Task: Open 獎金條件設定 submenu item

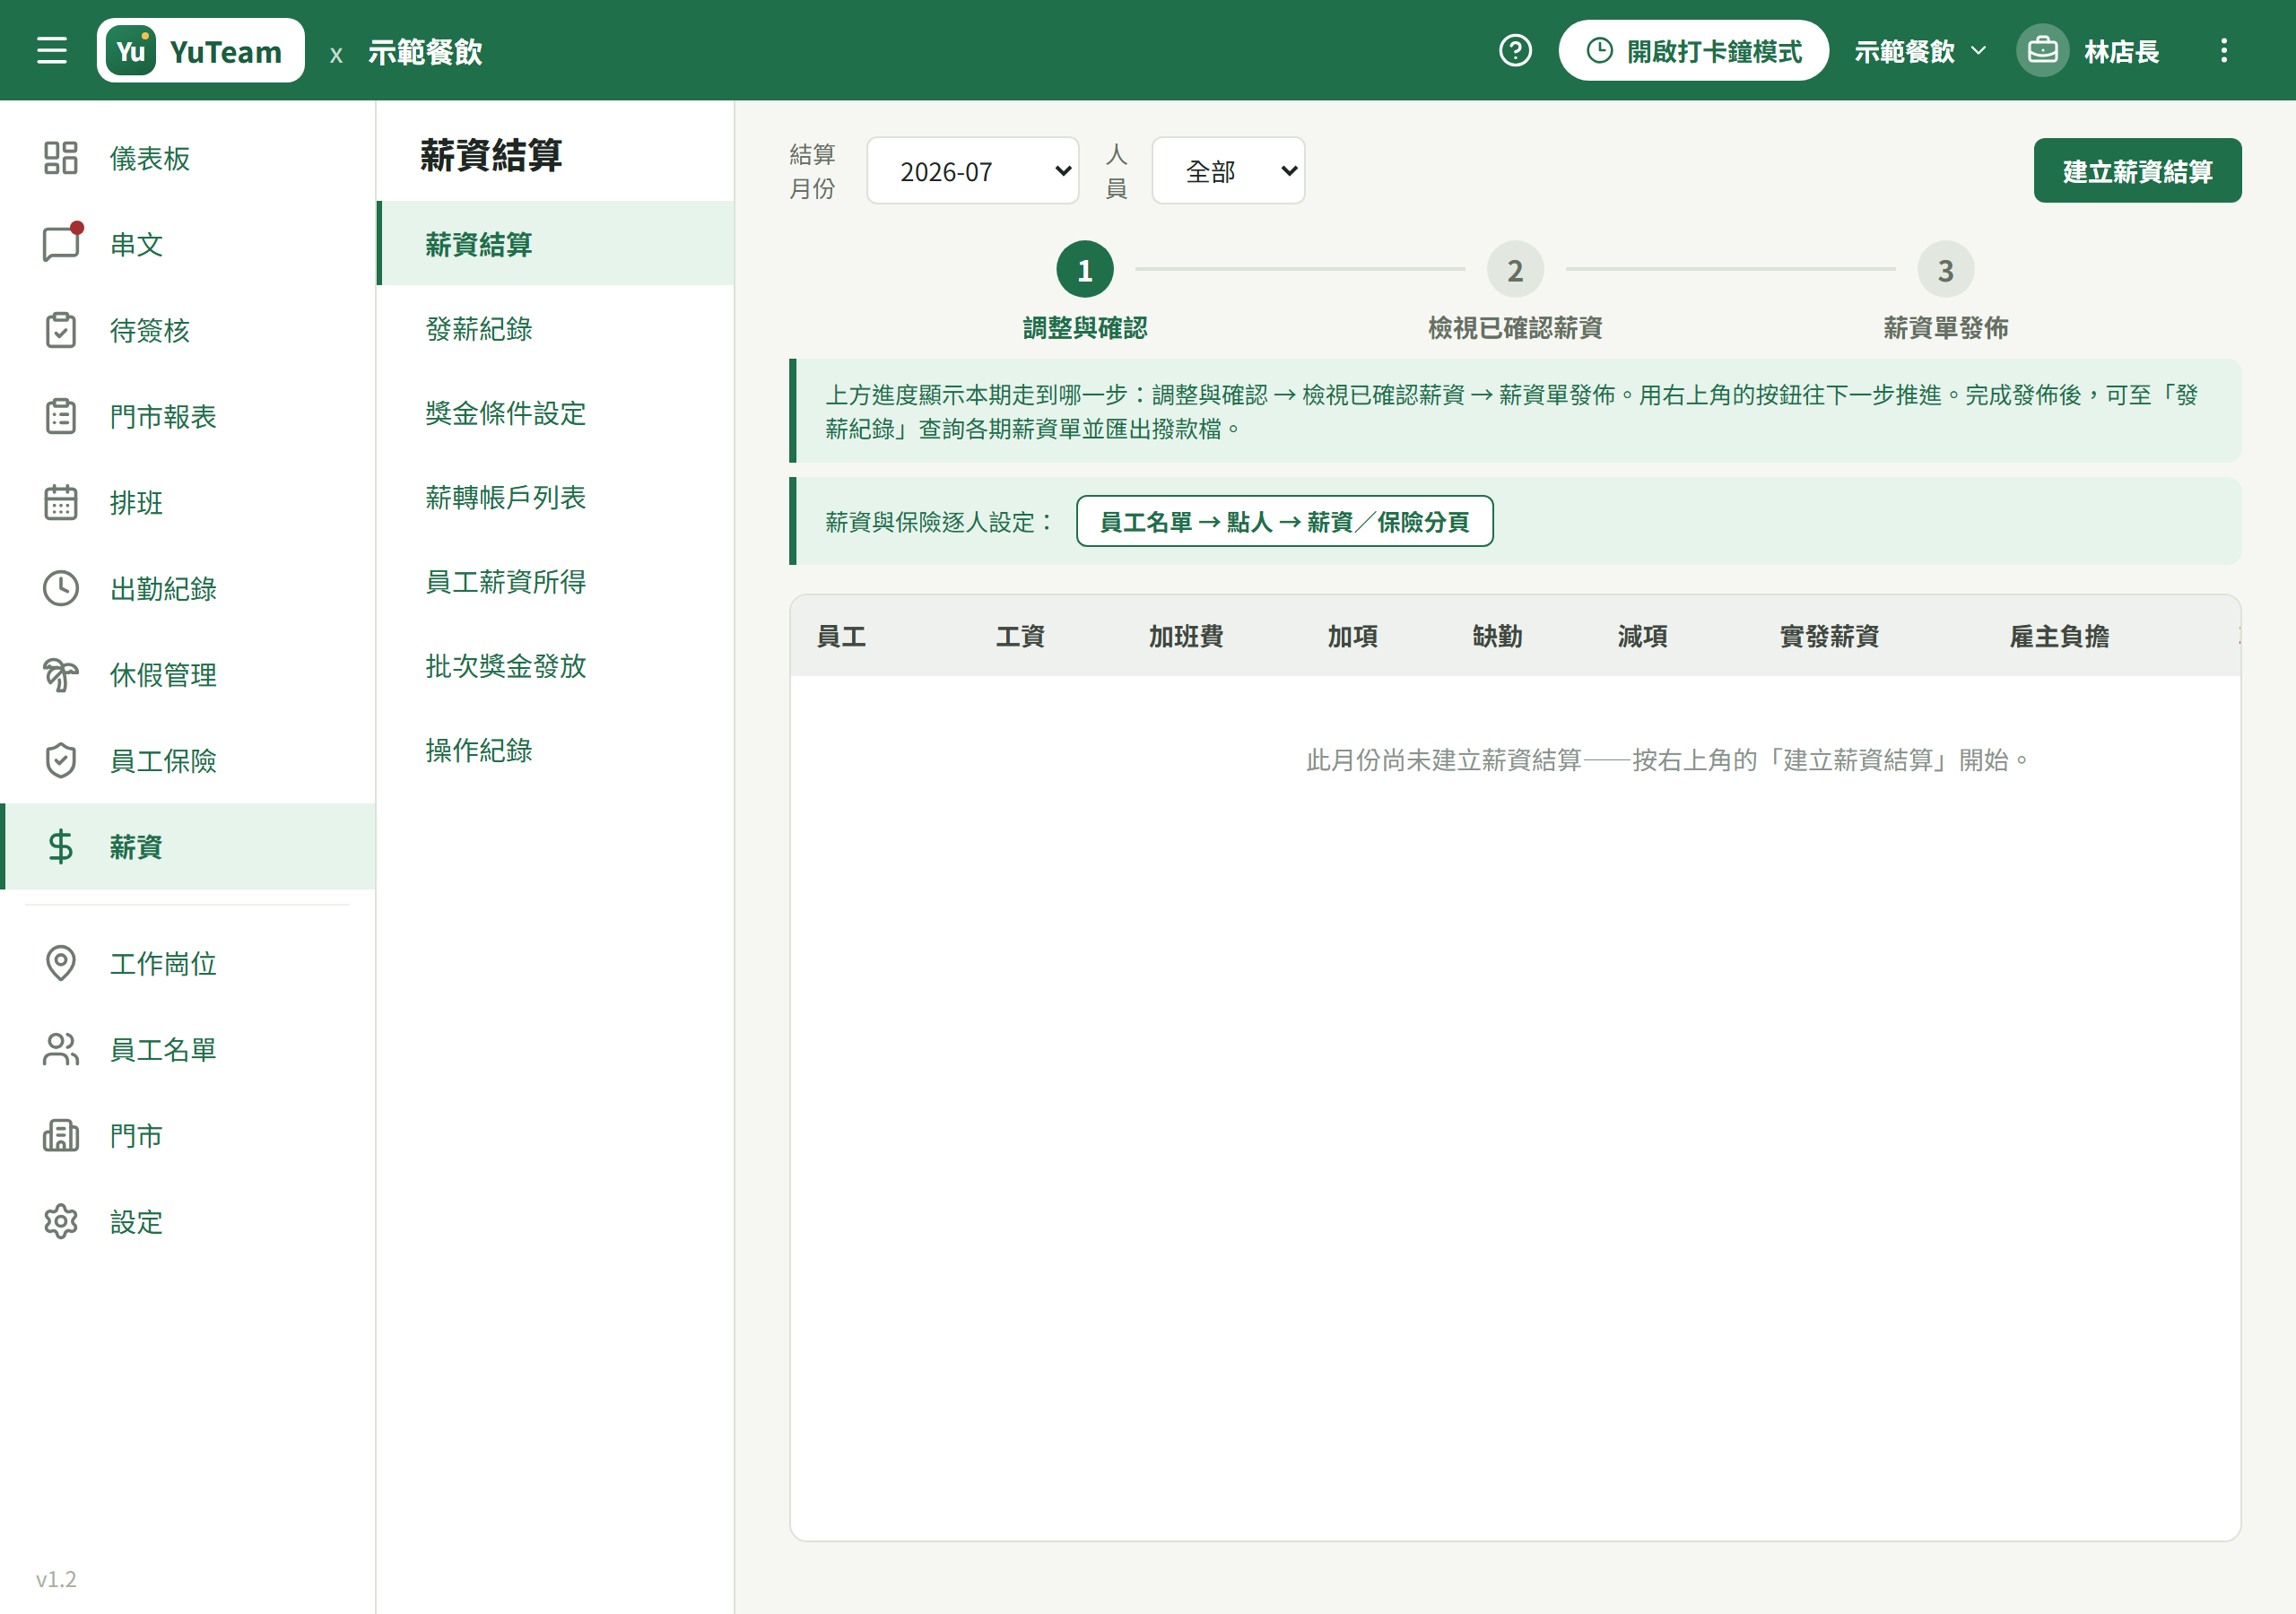Action: click(555, 412)
